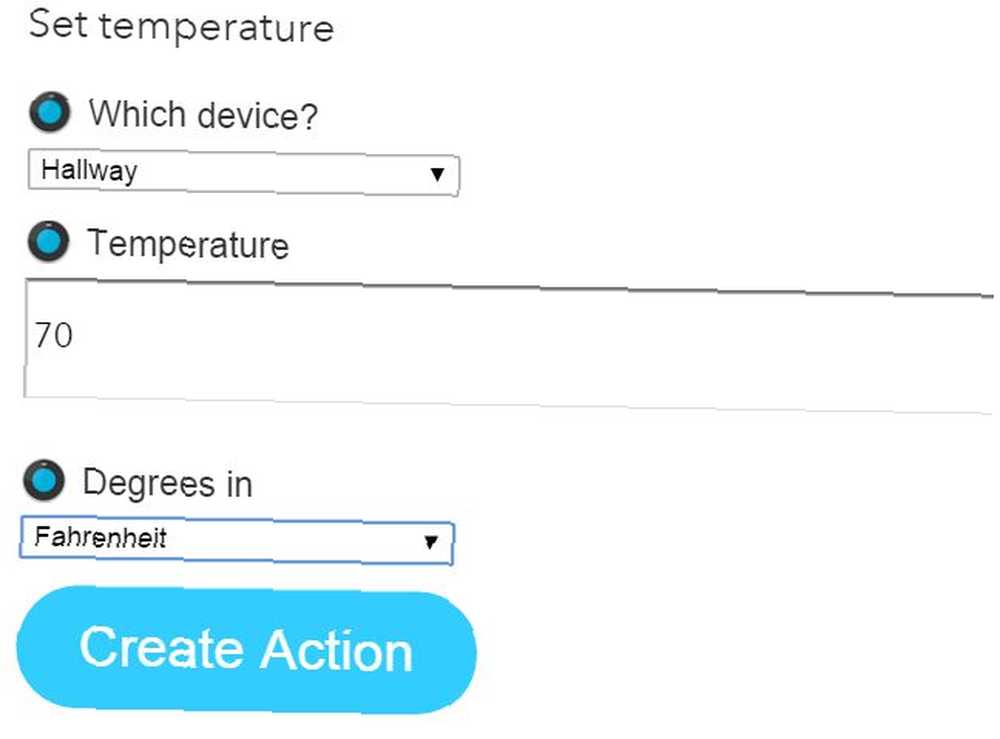1000x739 pixels.
Task: Click the word Set in the heading
Action: (x=58, y=24)
